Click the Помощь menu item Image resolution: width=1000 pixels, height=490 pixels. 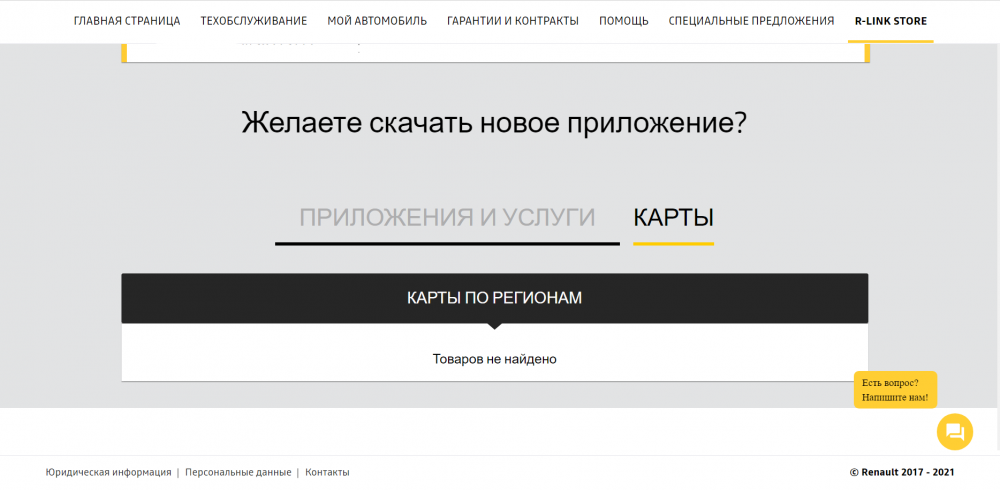(624, 21)
